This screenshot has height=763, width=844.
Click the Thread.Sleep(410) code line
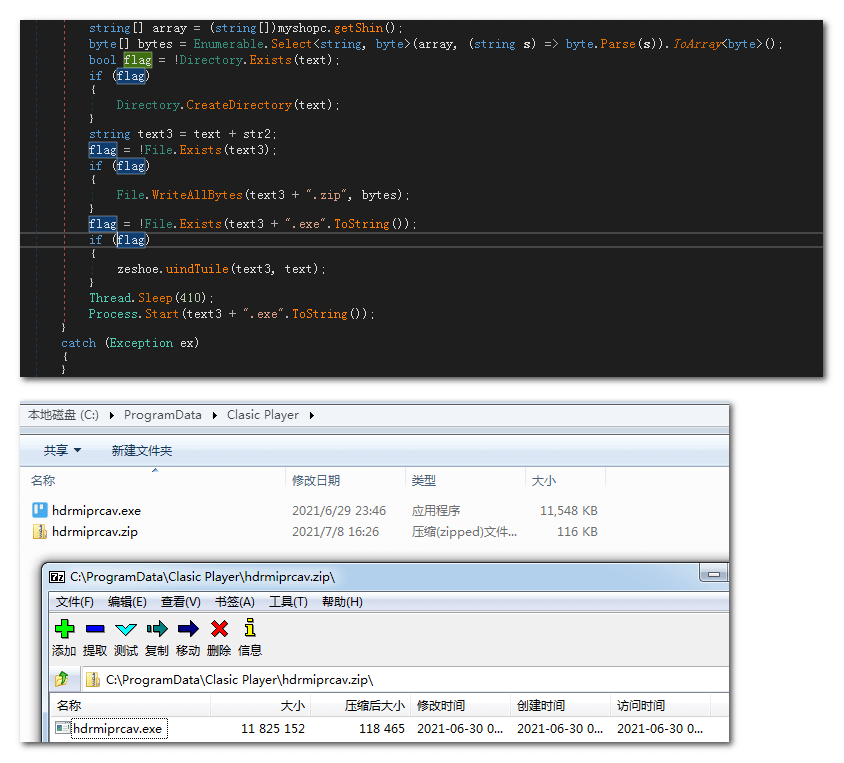click(151, 298)
